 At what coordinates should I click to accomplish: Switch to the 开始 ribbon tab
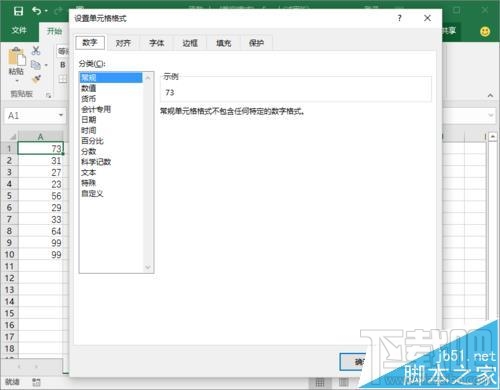(x=54, y=31)
